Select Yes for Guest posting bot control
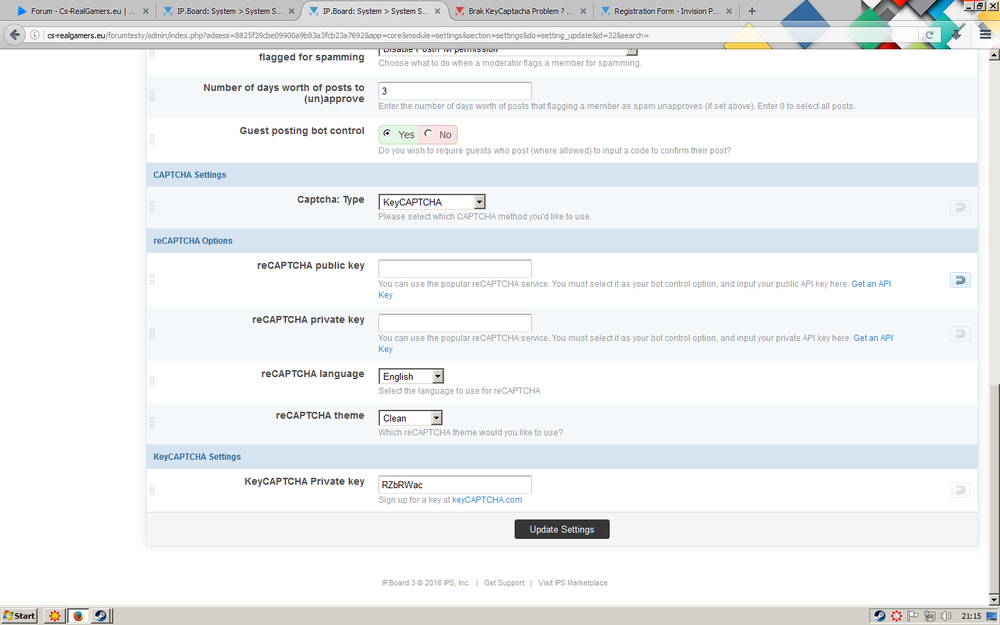 [x=387, y=134]
